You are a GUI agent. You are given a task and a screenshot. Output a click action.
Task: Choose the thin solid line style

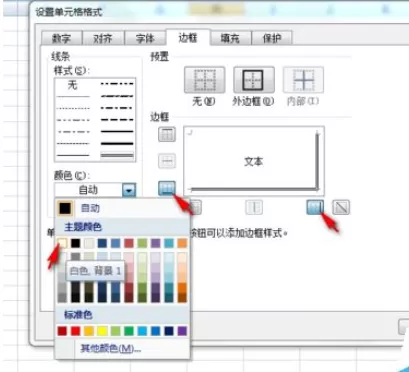tap(73, 155)
